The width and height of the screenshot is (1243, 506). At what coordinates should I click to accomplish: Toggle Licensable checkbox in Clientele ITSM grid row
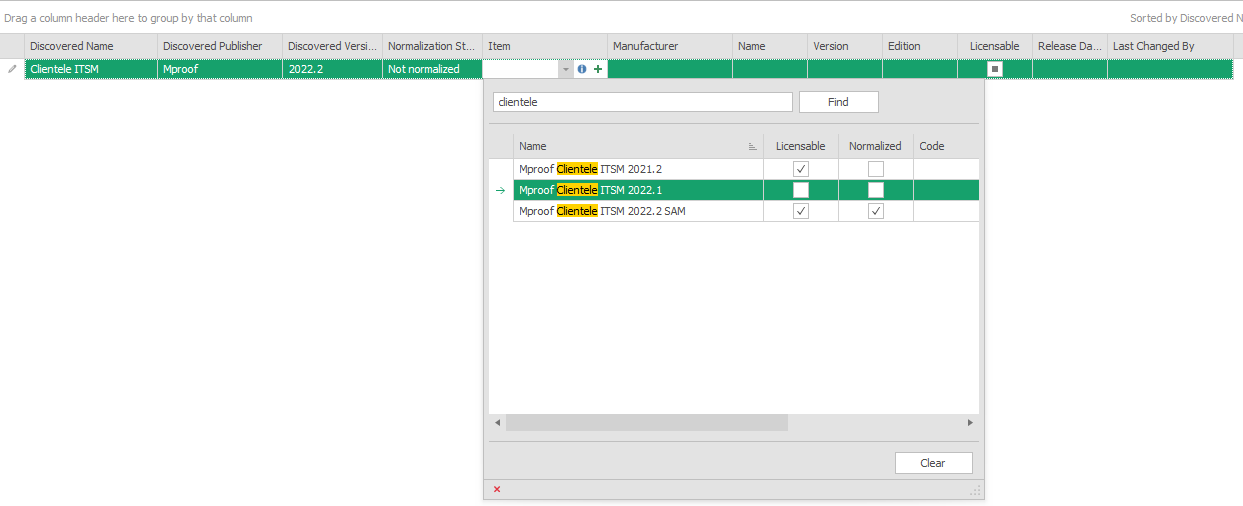click(x=995, y=69)
